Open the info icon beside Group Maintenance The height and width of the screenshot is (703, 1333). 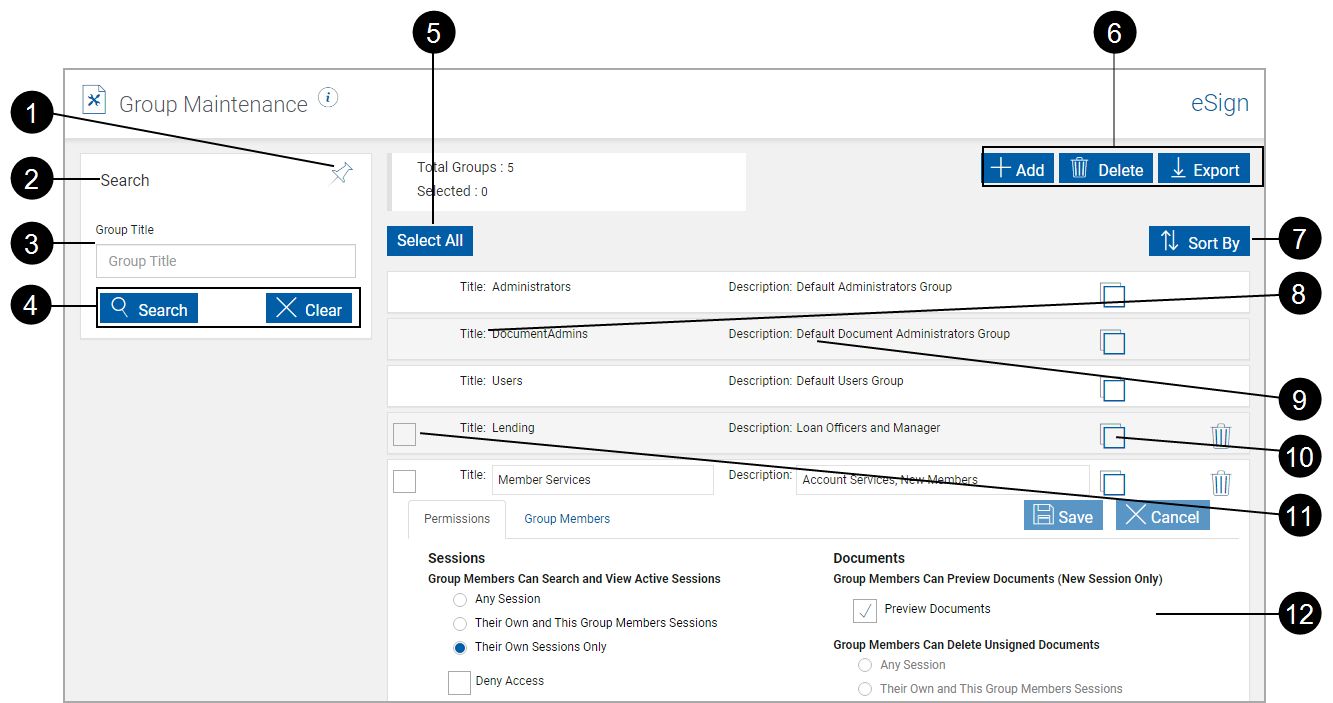pyautogui.click(x=328, y=97)
